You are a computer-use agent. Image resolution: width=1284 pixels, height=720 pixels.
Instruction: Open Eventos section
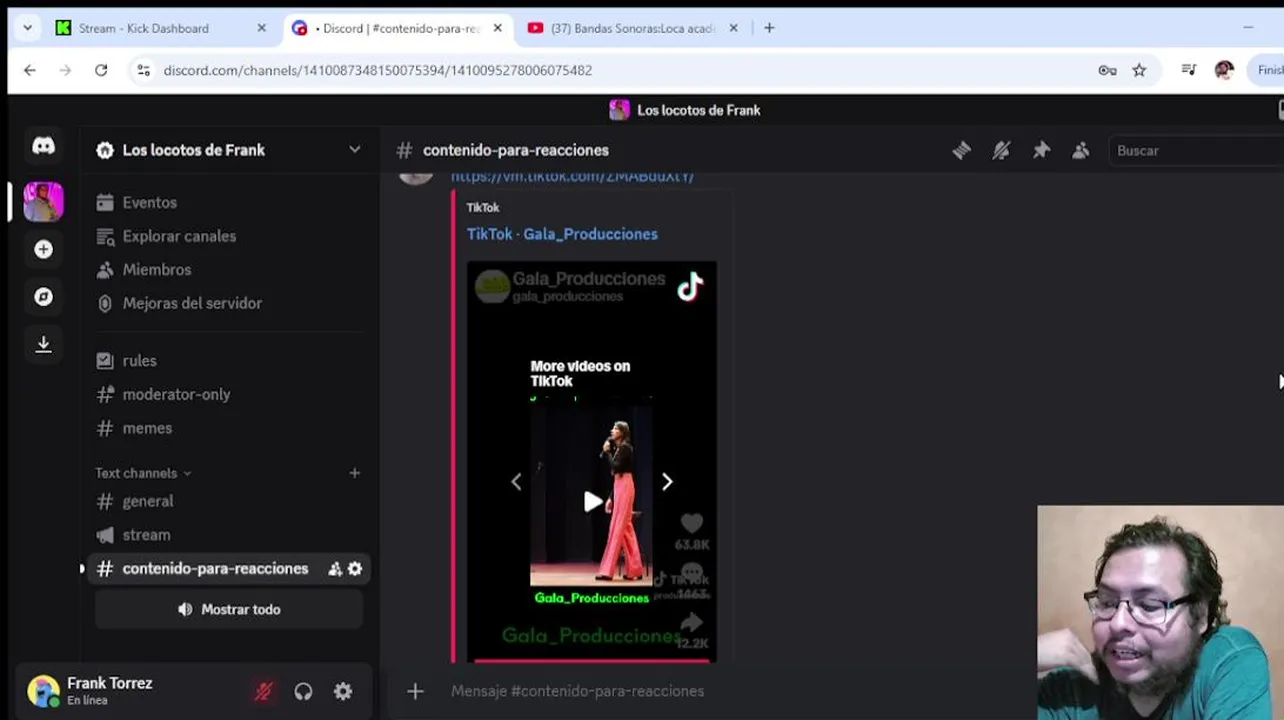(228, 202)
